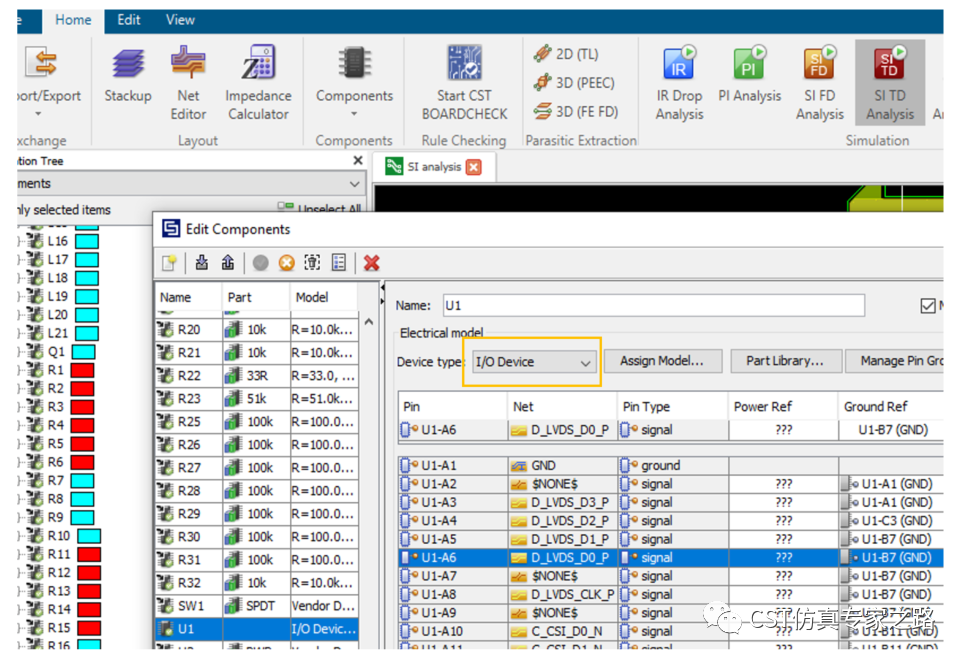Start CST BOARDCHECK rule checking

pos(464,83)
